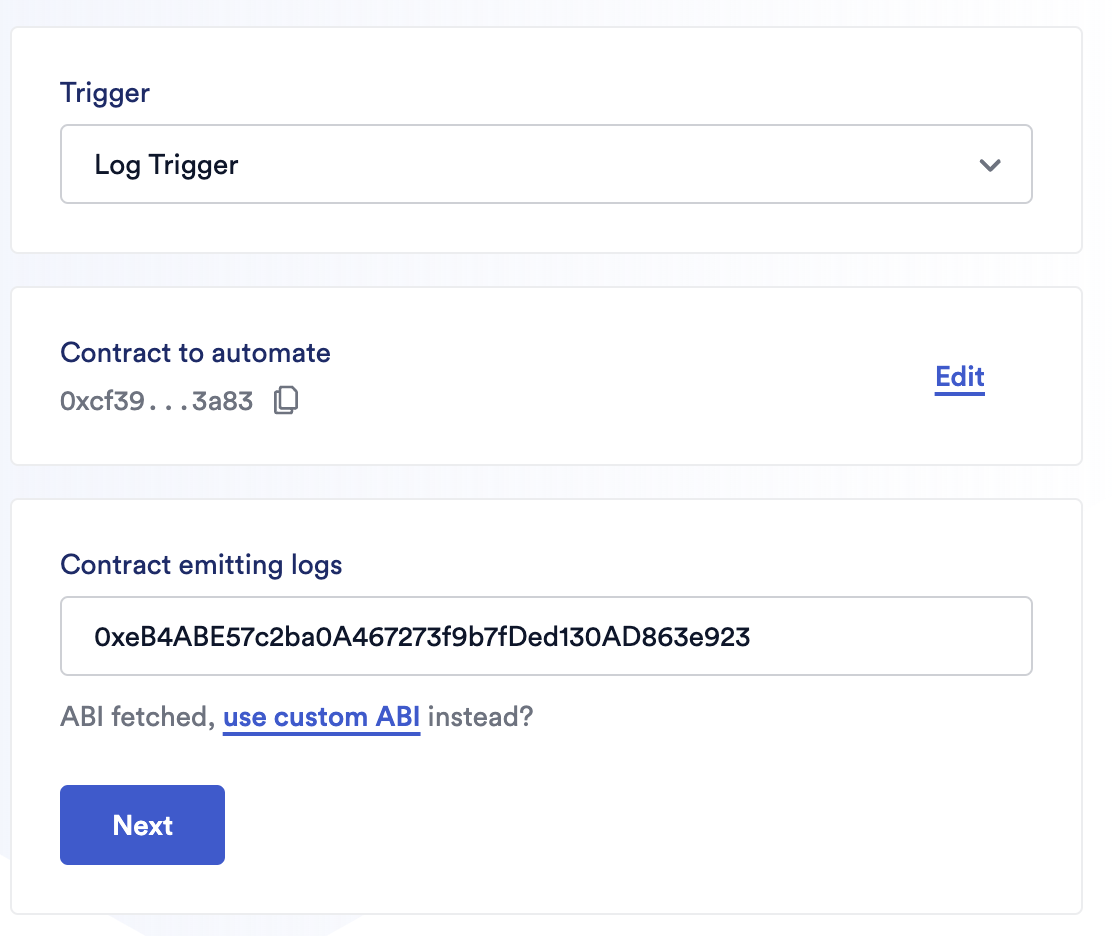1112x936 pixels.
Task: Click the Trigger dropdown chevron arrow
Action: click(990, 165)
